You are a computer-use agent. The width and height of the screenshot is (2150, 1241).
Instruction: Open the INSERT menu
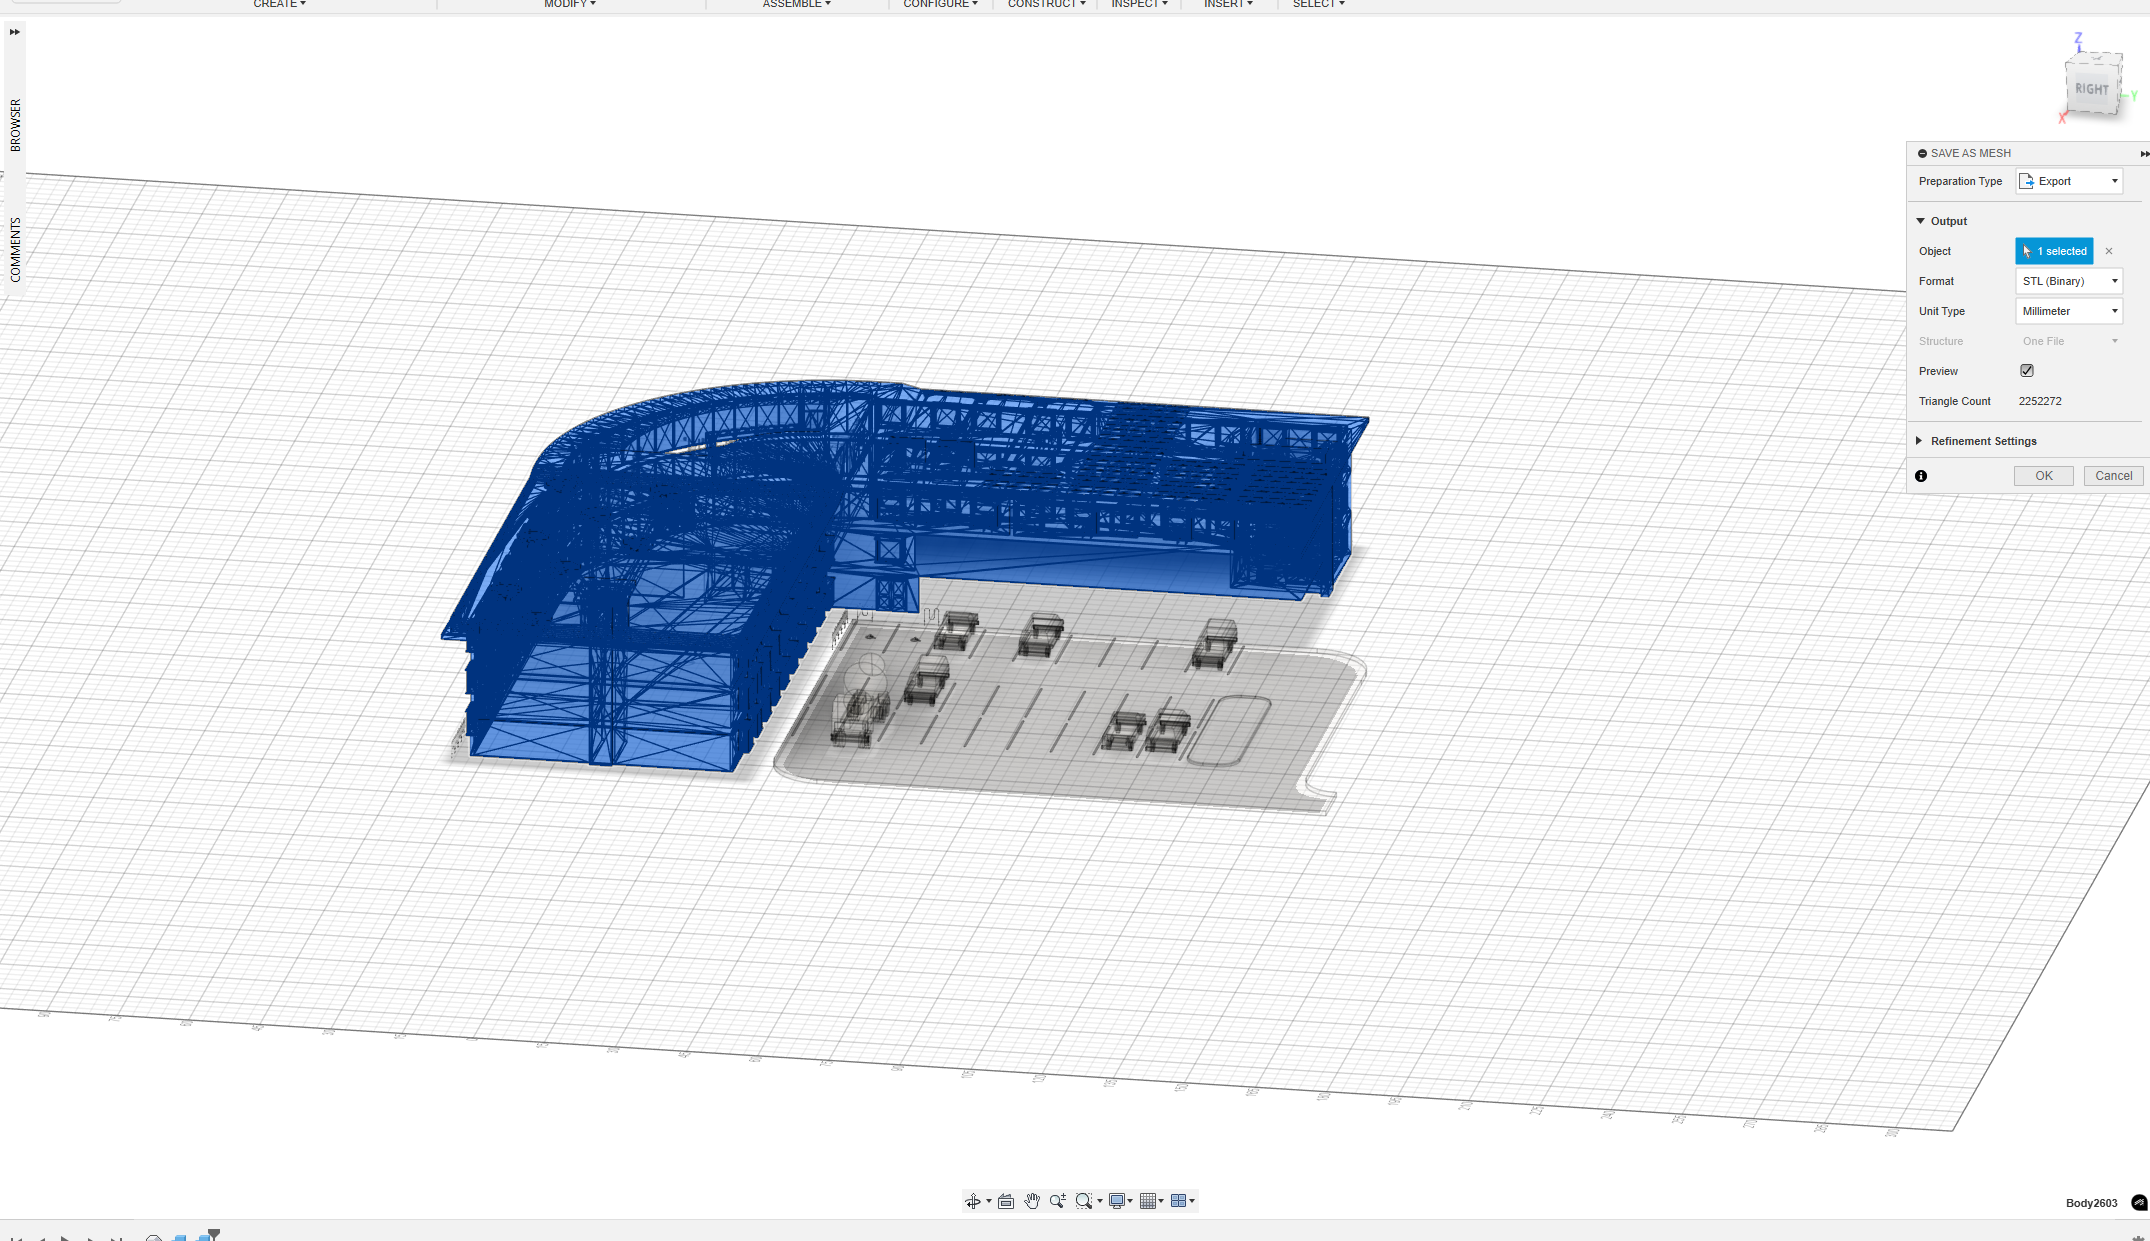click(1228, 4)
